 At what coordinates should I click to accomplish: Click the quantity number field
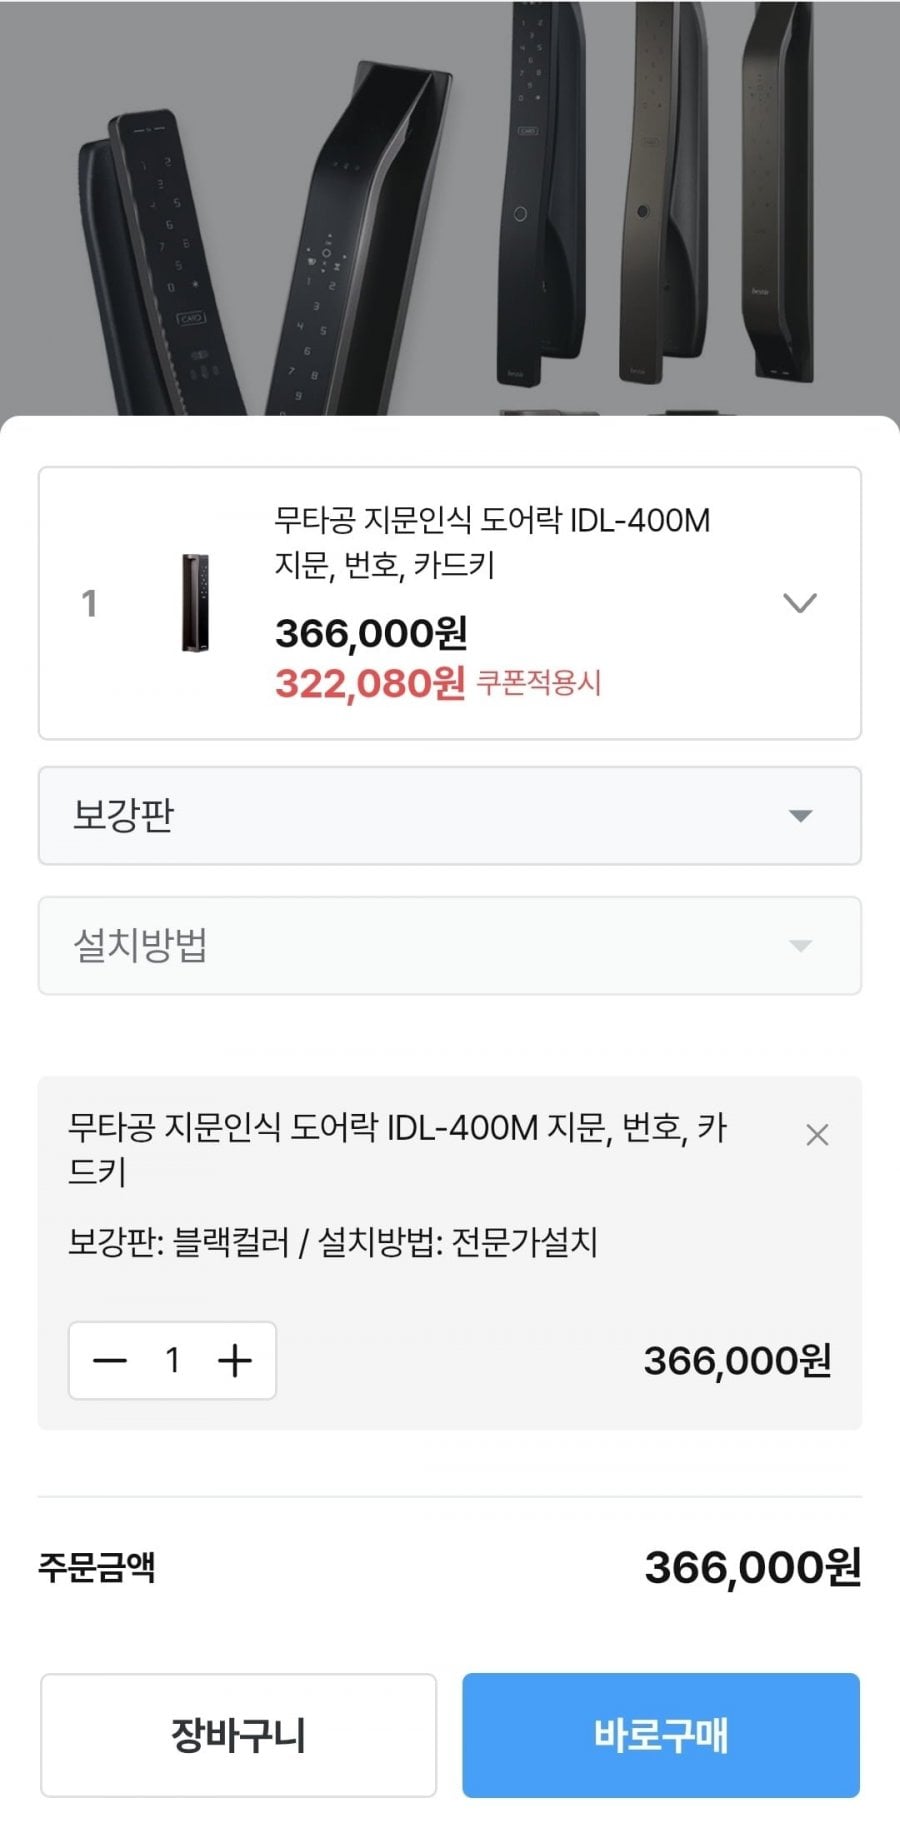pos(173,1360)
